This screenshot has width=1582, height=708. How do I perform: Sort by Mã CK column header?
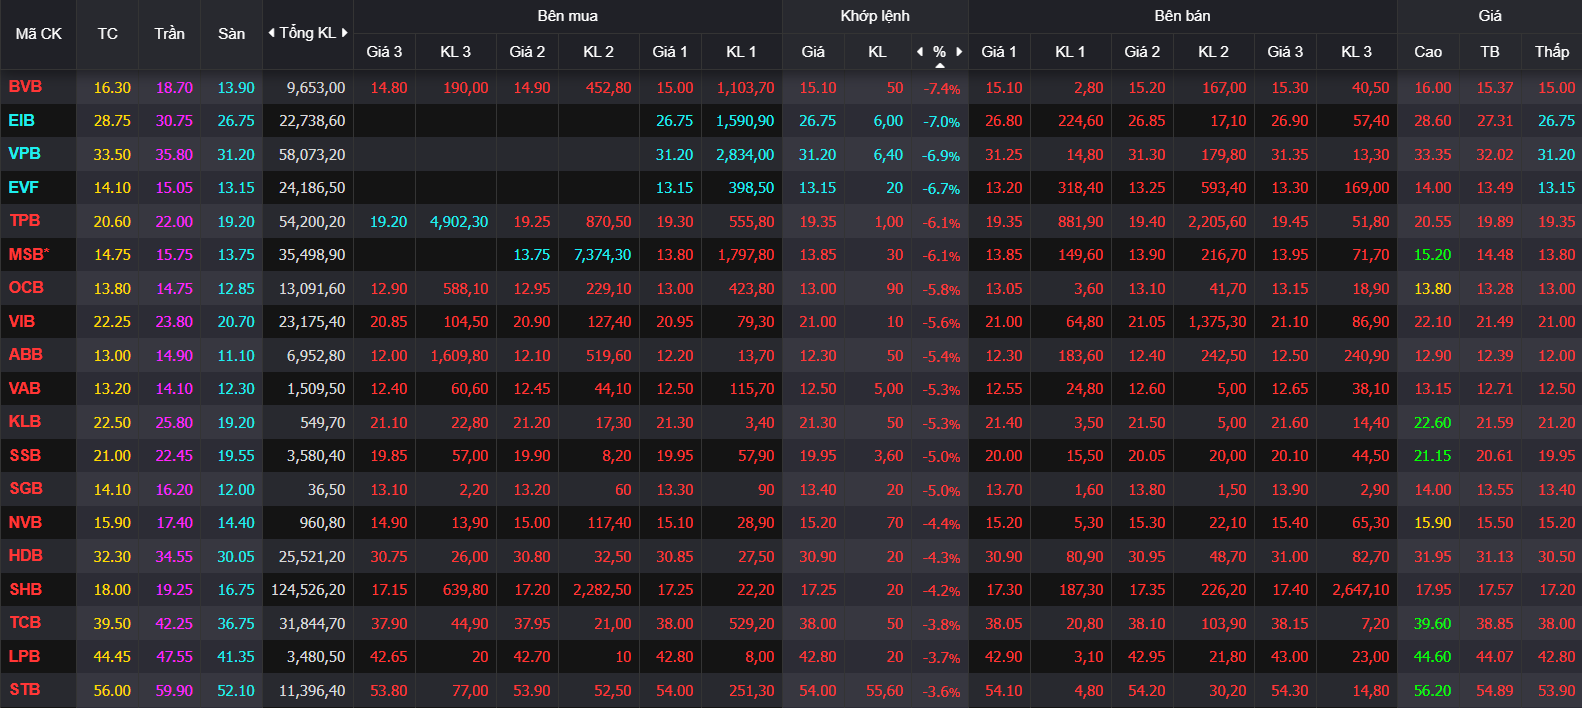coord(38,34)
